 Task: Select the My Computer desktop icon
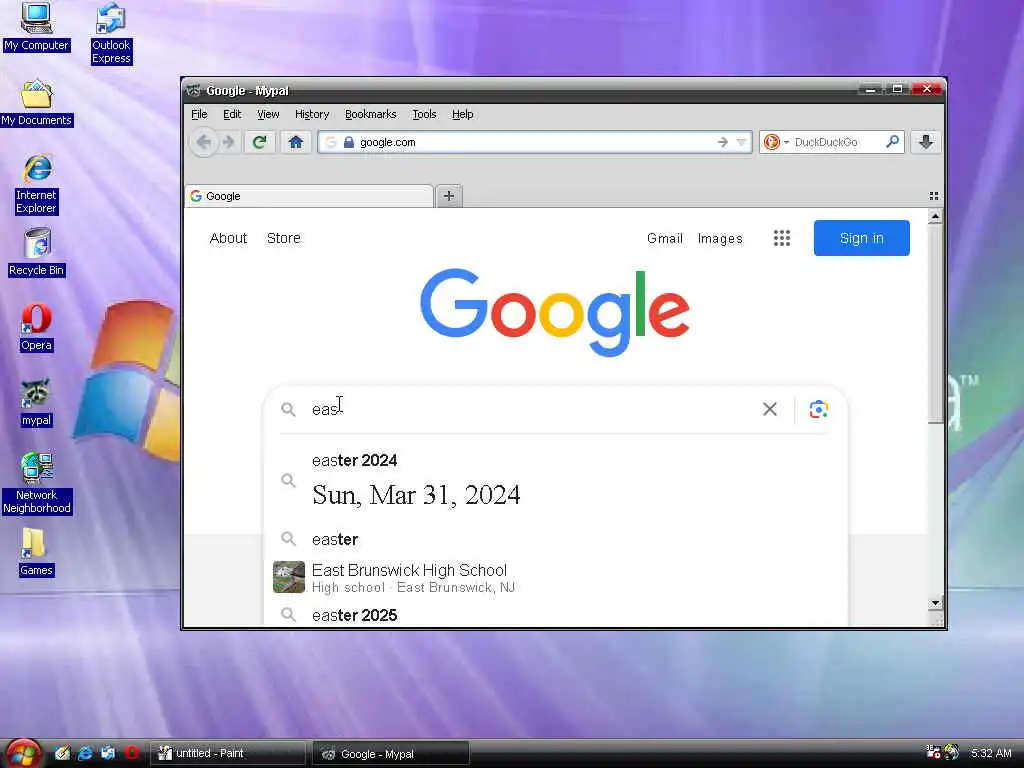click(36, 27)
